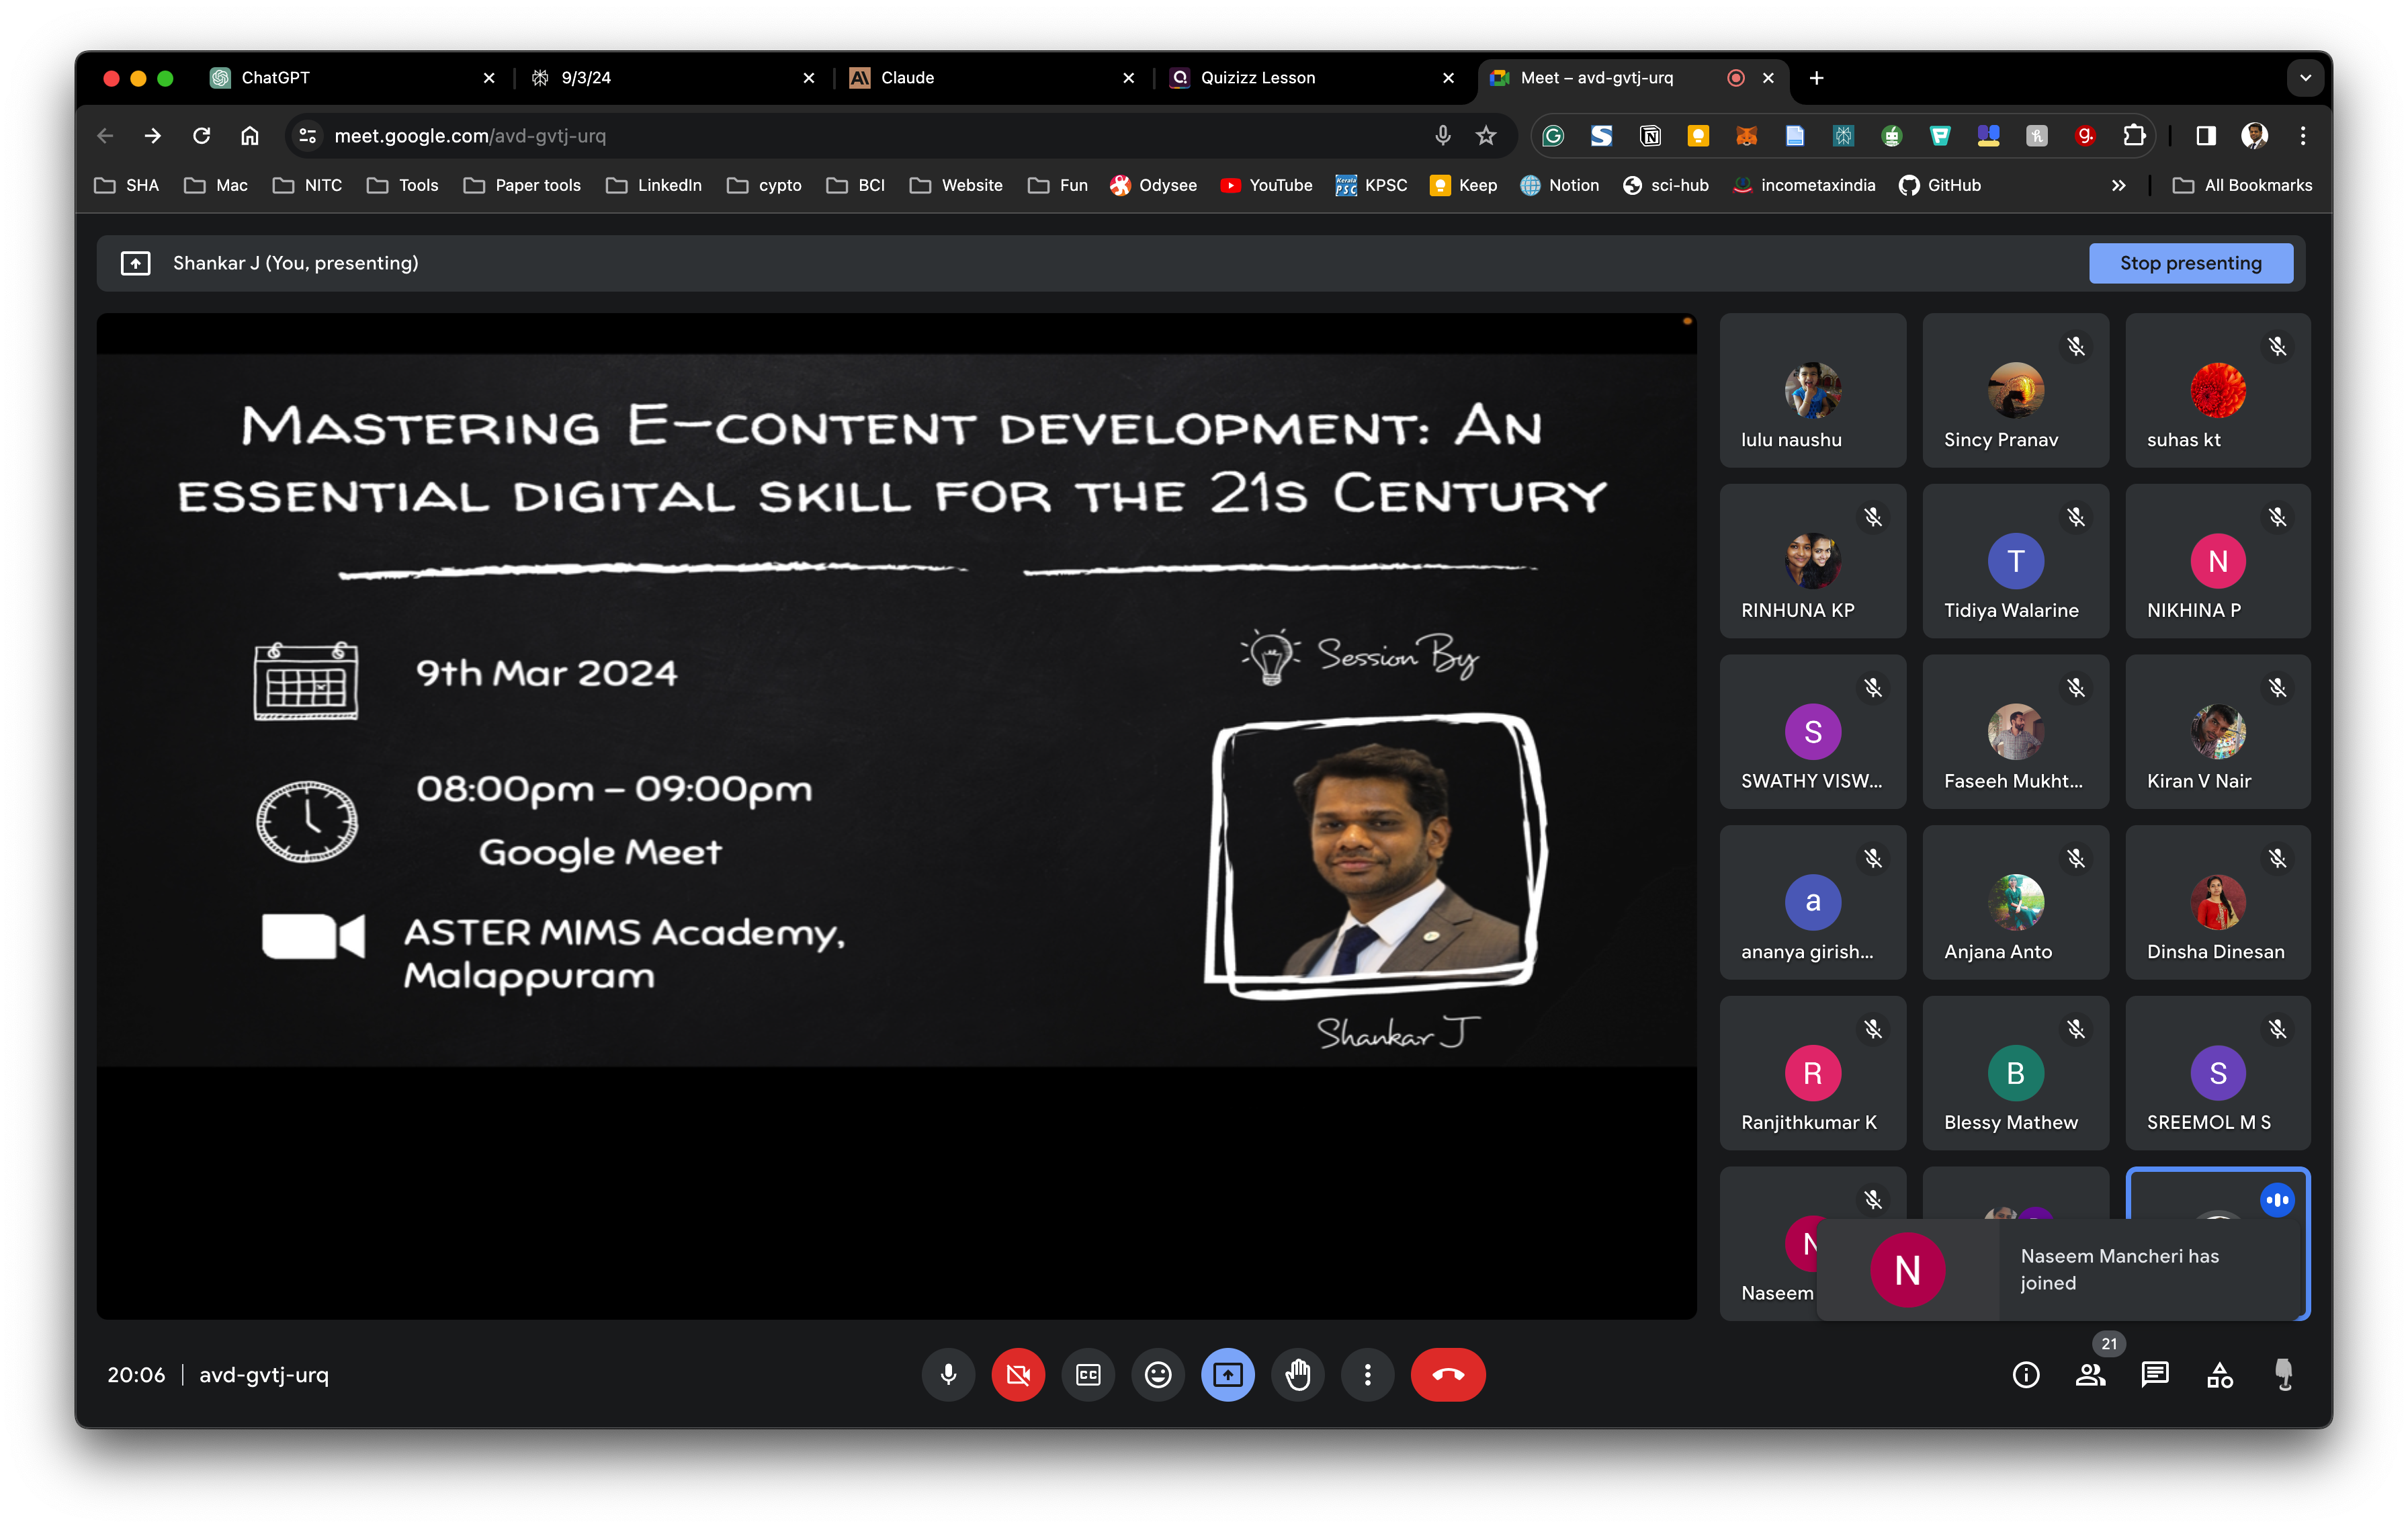Toggle closed captions in Meet

(1087, 1374)
